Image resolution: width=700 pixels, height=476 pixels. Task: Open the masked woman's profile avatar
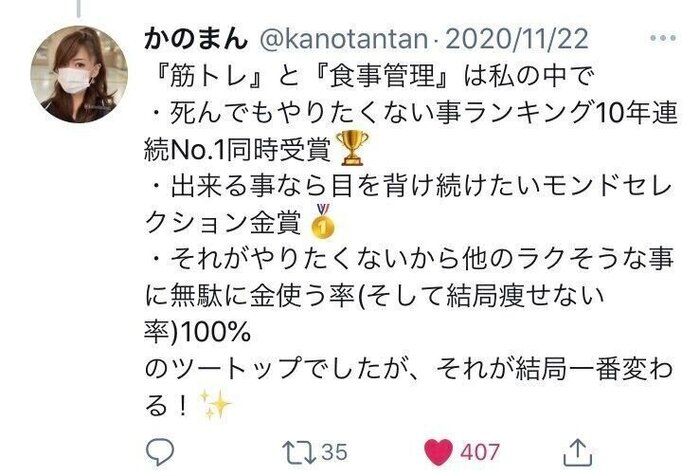click(x=79, y=75)
